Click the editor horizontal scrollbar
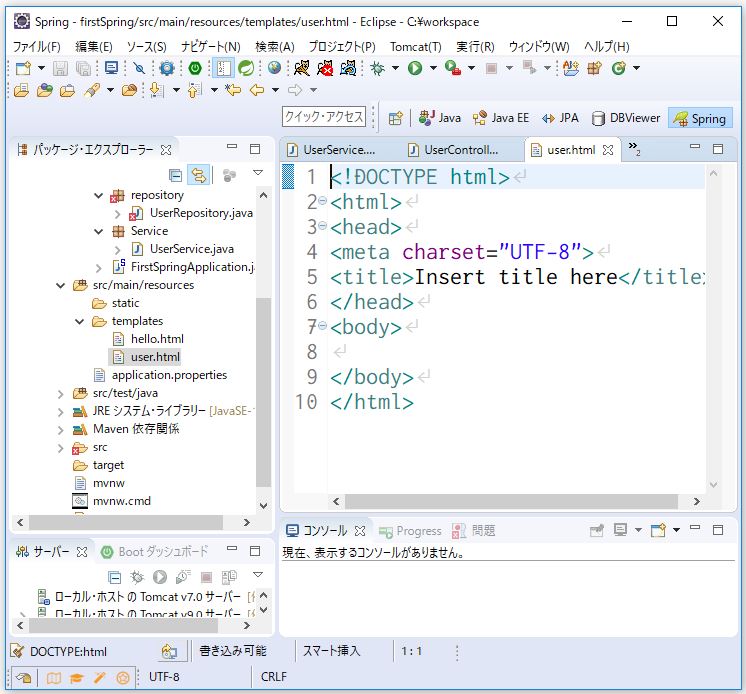 point(510,501)
